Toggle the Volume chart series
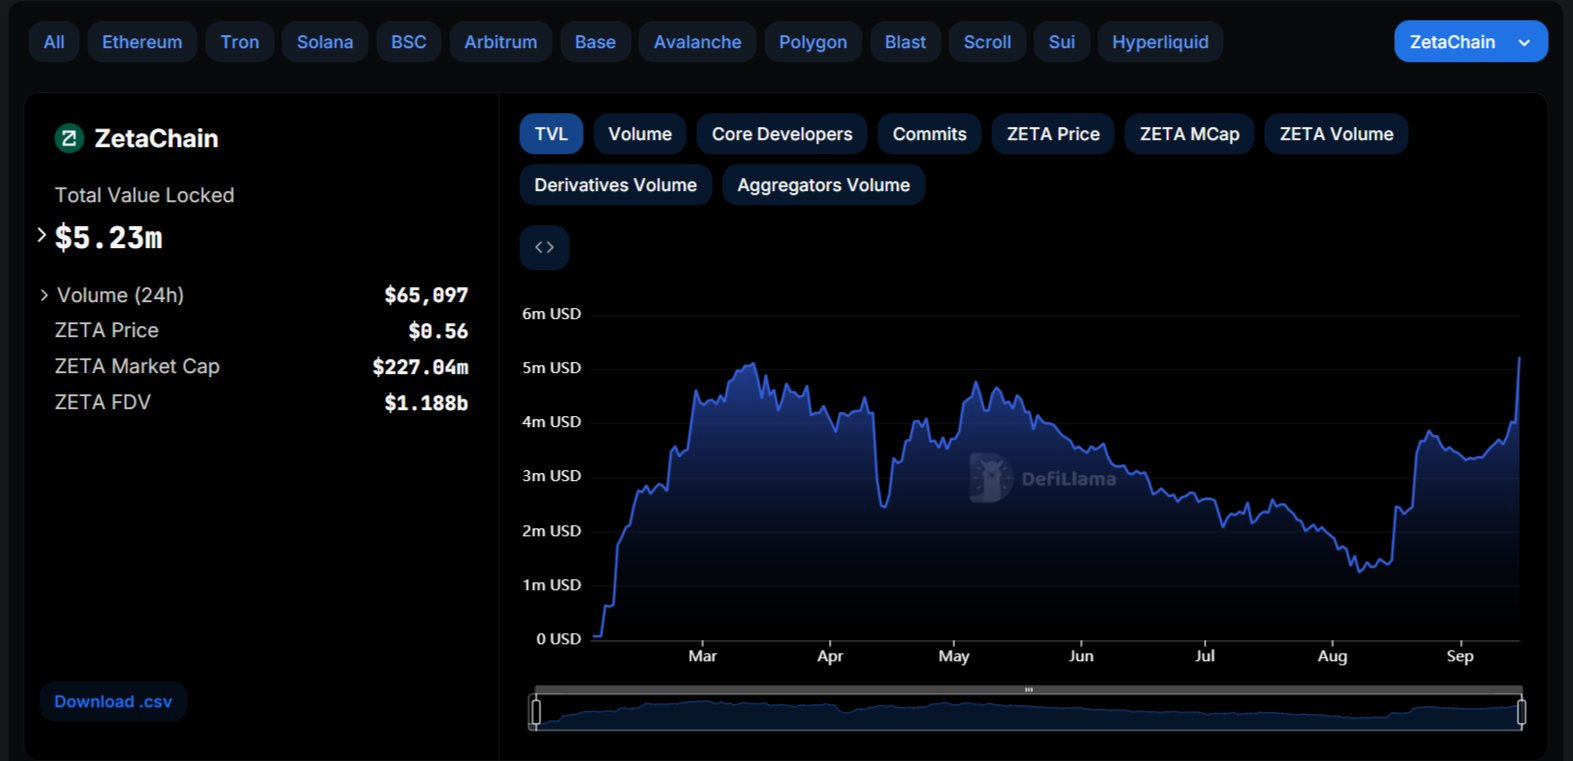The width and height of the screenshot is (1573, 761). click(640, 134)
